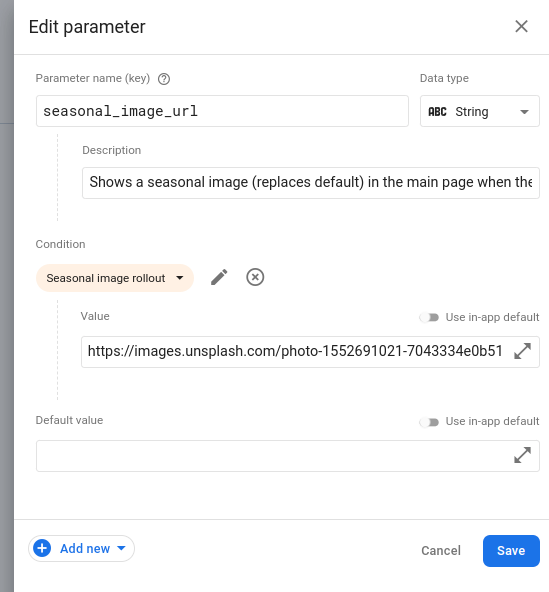Click the blue plus icon
This screenshot has height=592, width=549.
[x=42, y=548]
